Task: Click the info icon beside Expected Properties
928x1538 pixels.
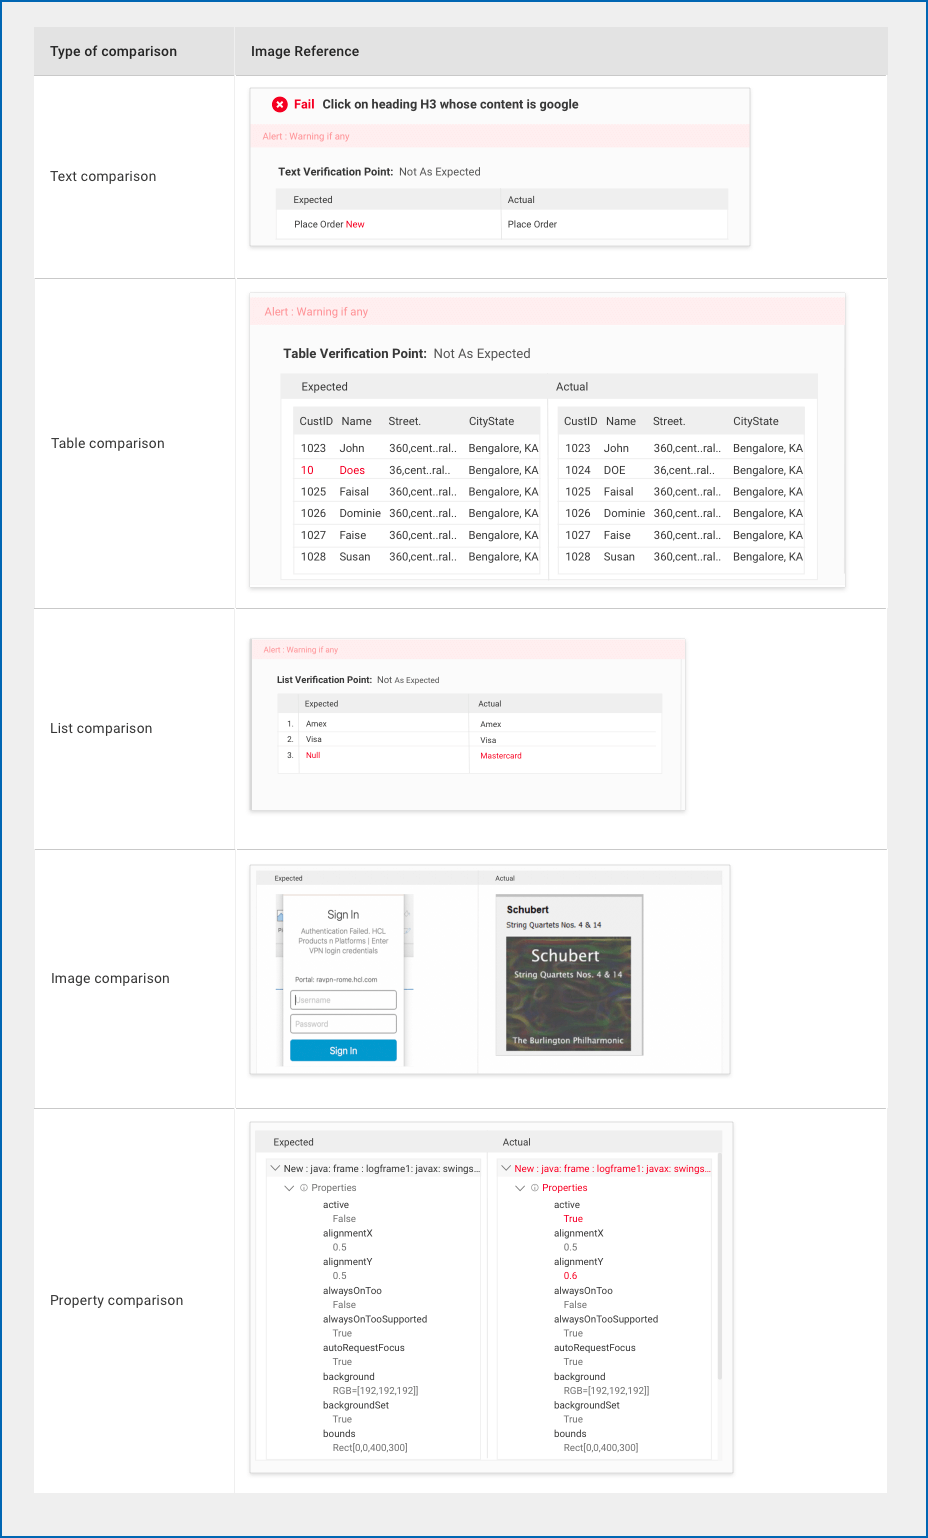Action: point(303,1187)
